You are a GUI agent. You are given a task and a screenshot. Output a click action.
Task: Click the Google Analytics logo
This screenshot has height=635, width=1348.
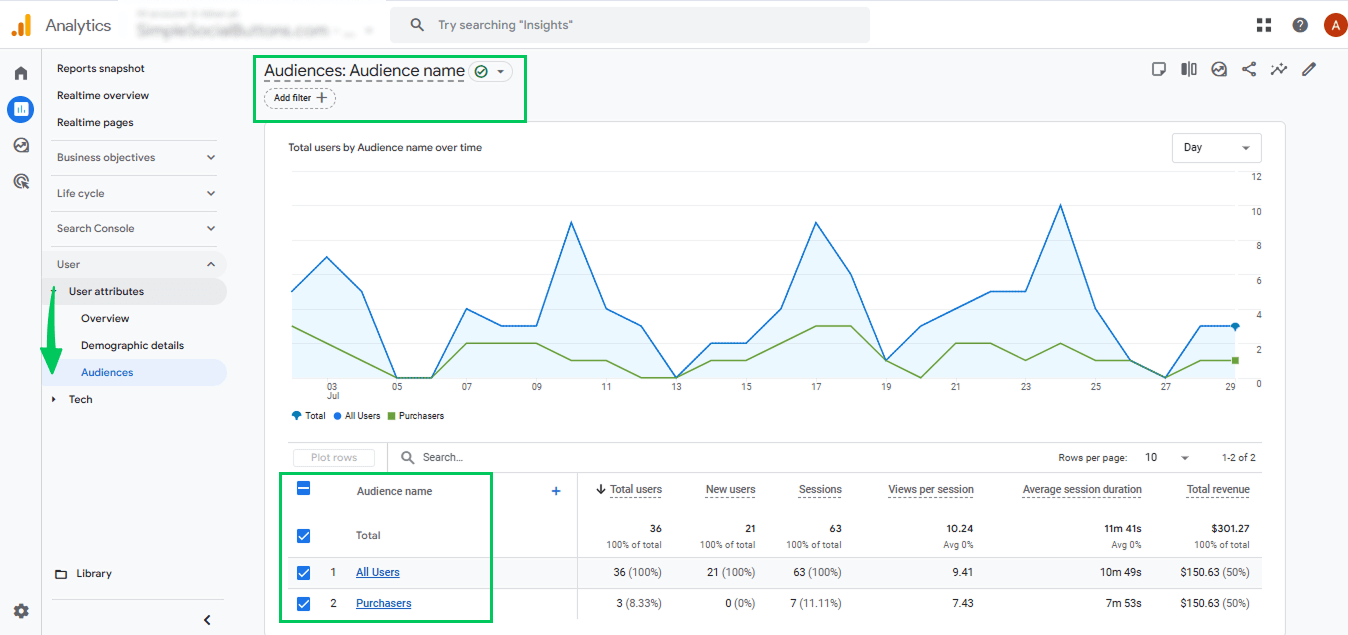(22, 25)
